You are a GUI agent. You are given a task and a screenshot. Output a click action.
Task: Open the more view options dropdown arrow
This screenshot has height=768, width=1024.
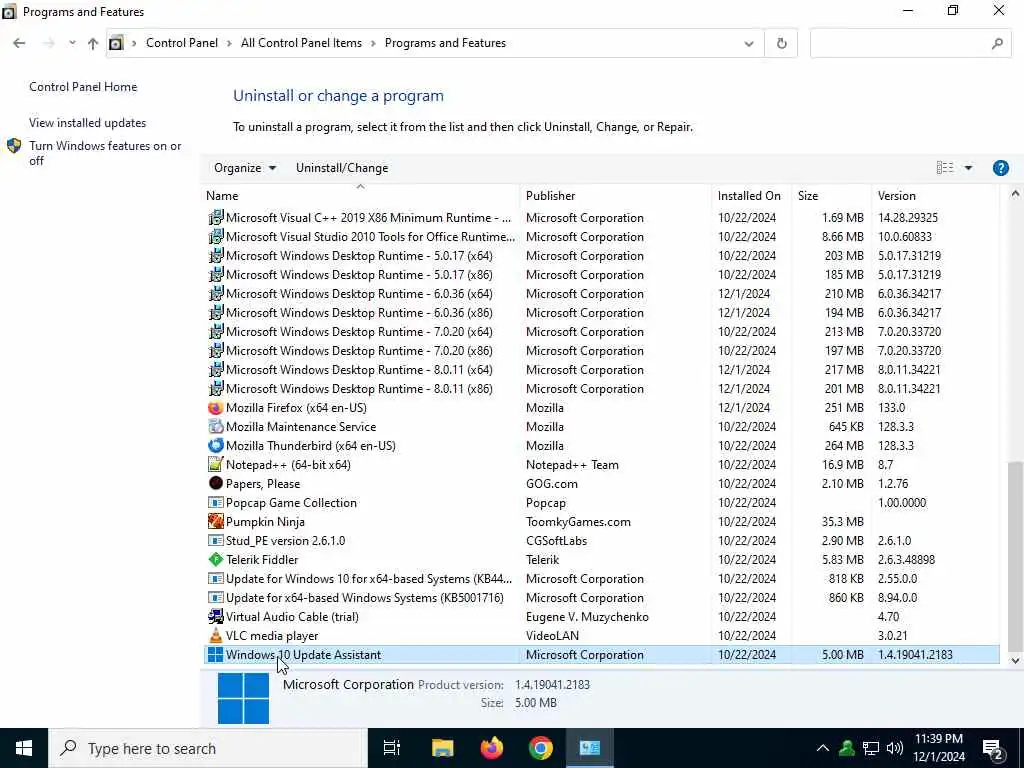968,168
